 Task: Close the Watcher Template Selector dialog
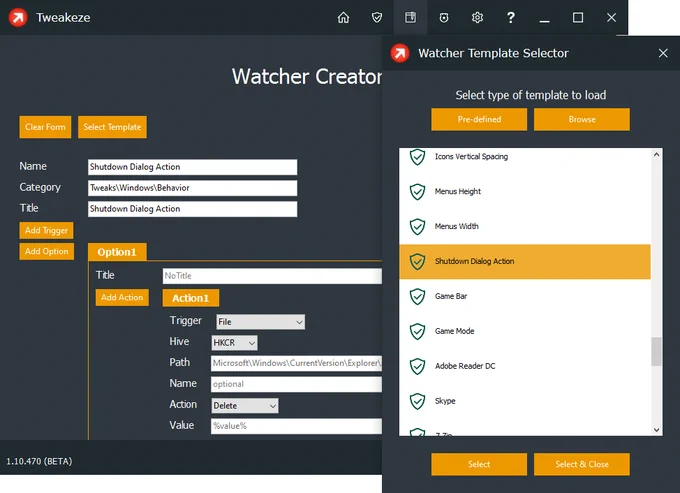(663, 53)
